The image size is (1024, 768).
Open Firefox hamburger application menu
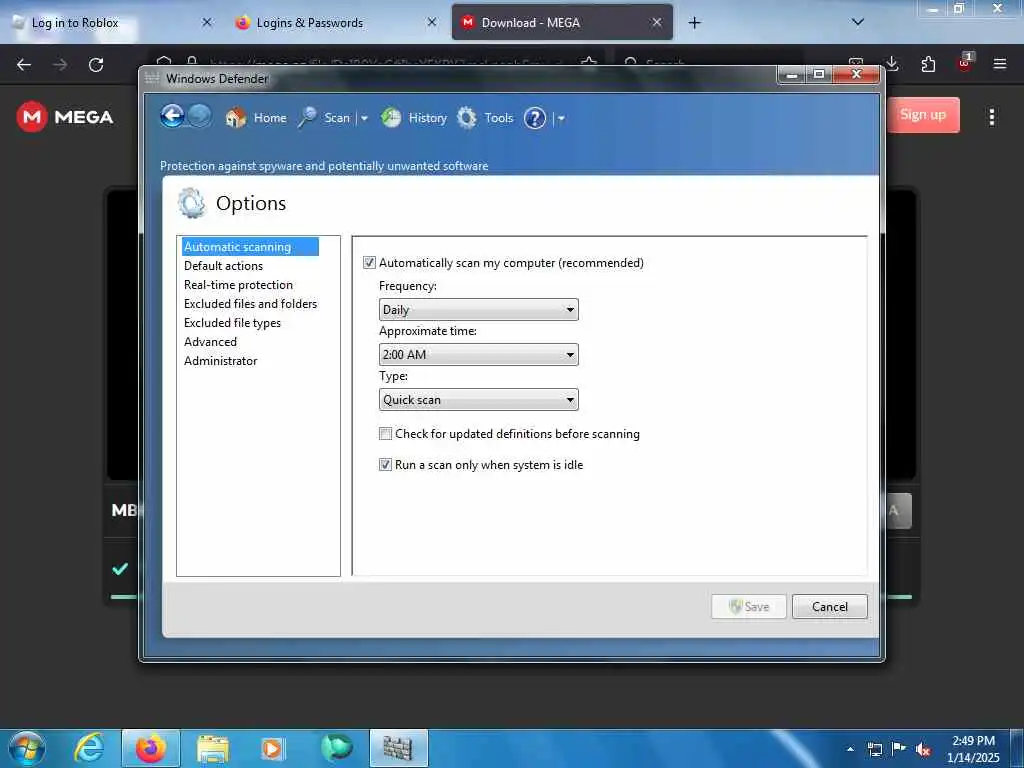(1000, 64)
